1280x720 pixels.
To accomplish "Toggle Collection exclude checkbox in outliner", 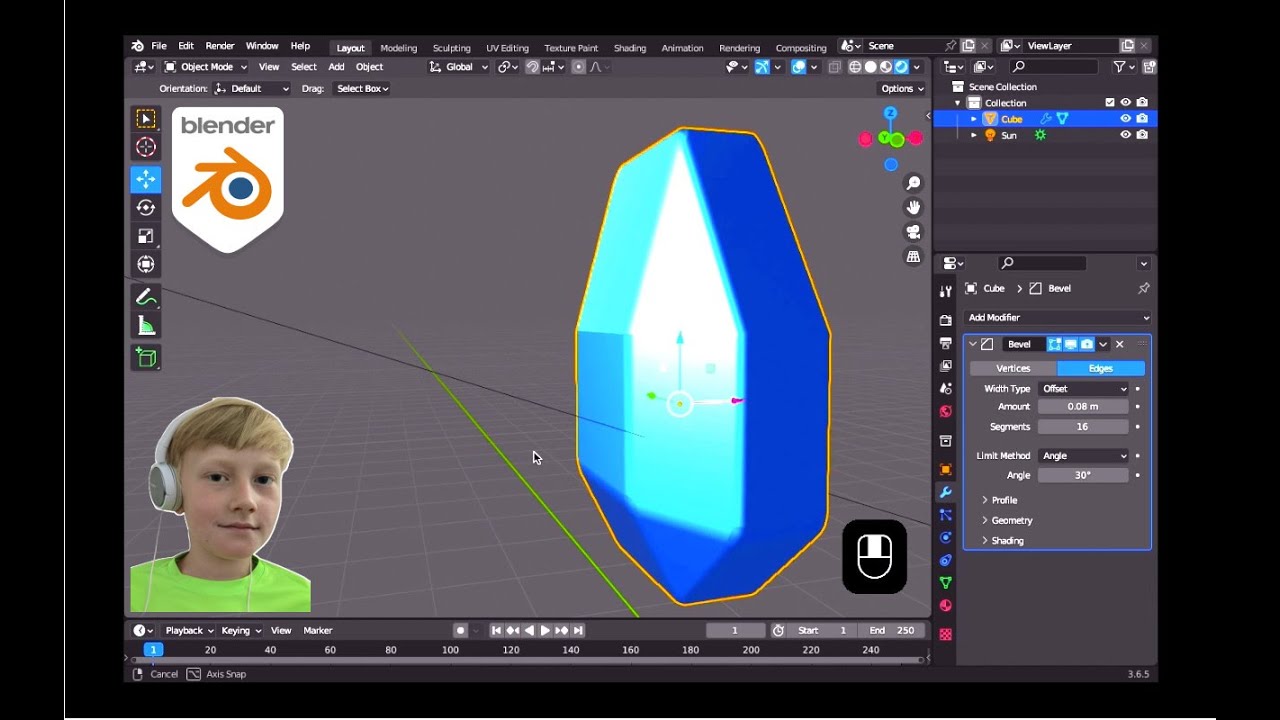I will click(1109, 102).
